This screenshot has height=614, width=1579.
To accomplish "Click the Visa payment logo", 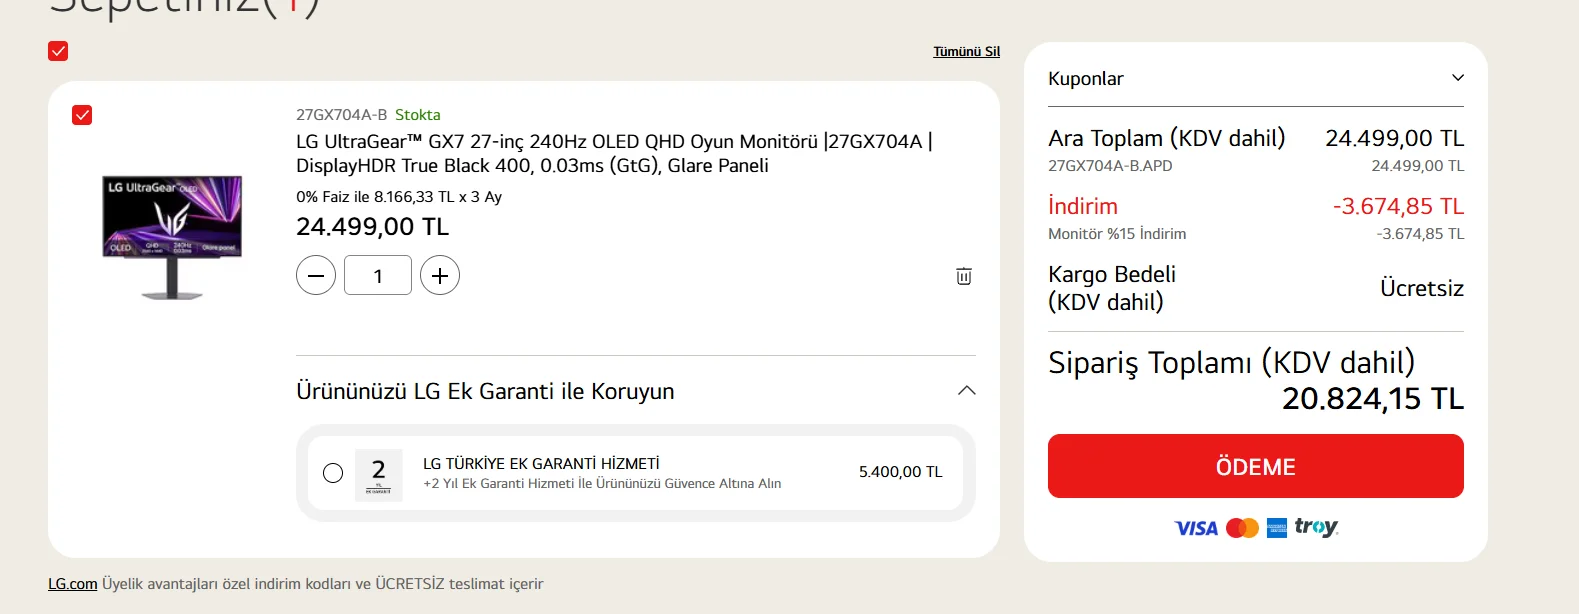I will [x=1196, y=528].
